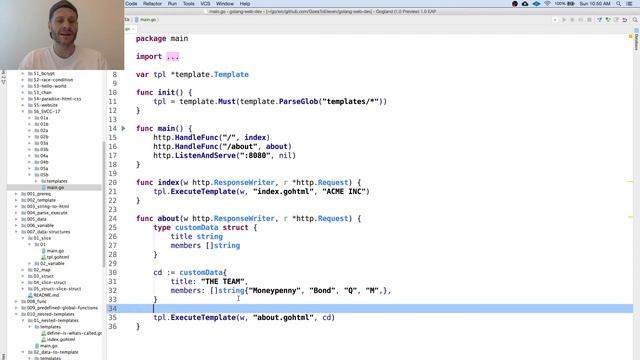
Task: Click the "Moneypenny" string on line 32
Action: [x=275, y=291]
